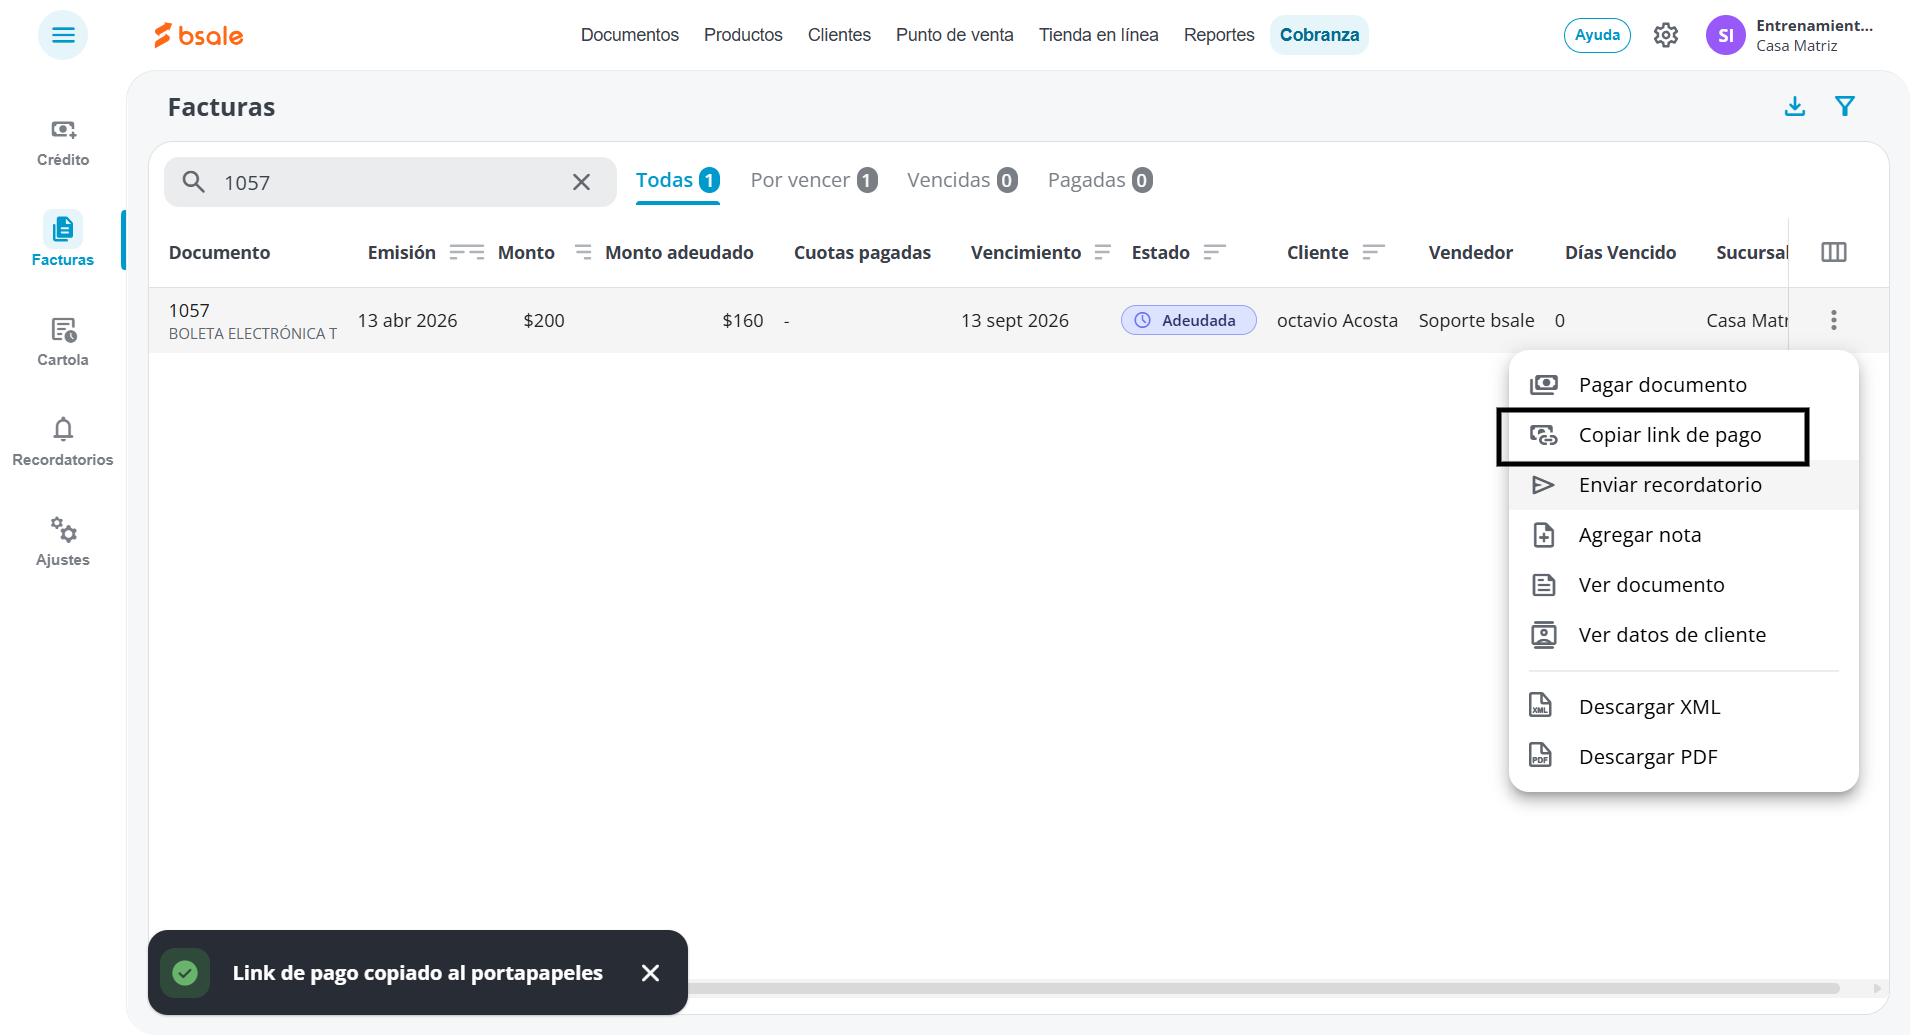Sort by Cliente column
1910x1035 pixels.
point(1373,252)
